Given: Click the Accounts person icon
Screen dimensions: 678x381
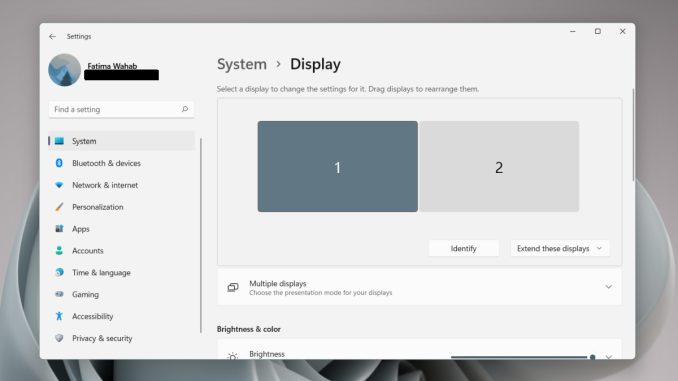Looking at the screenshot, I should pyautogui.click(x=59, y=251).
